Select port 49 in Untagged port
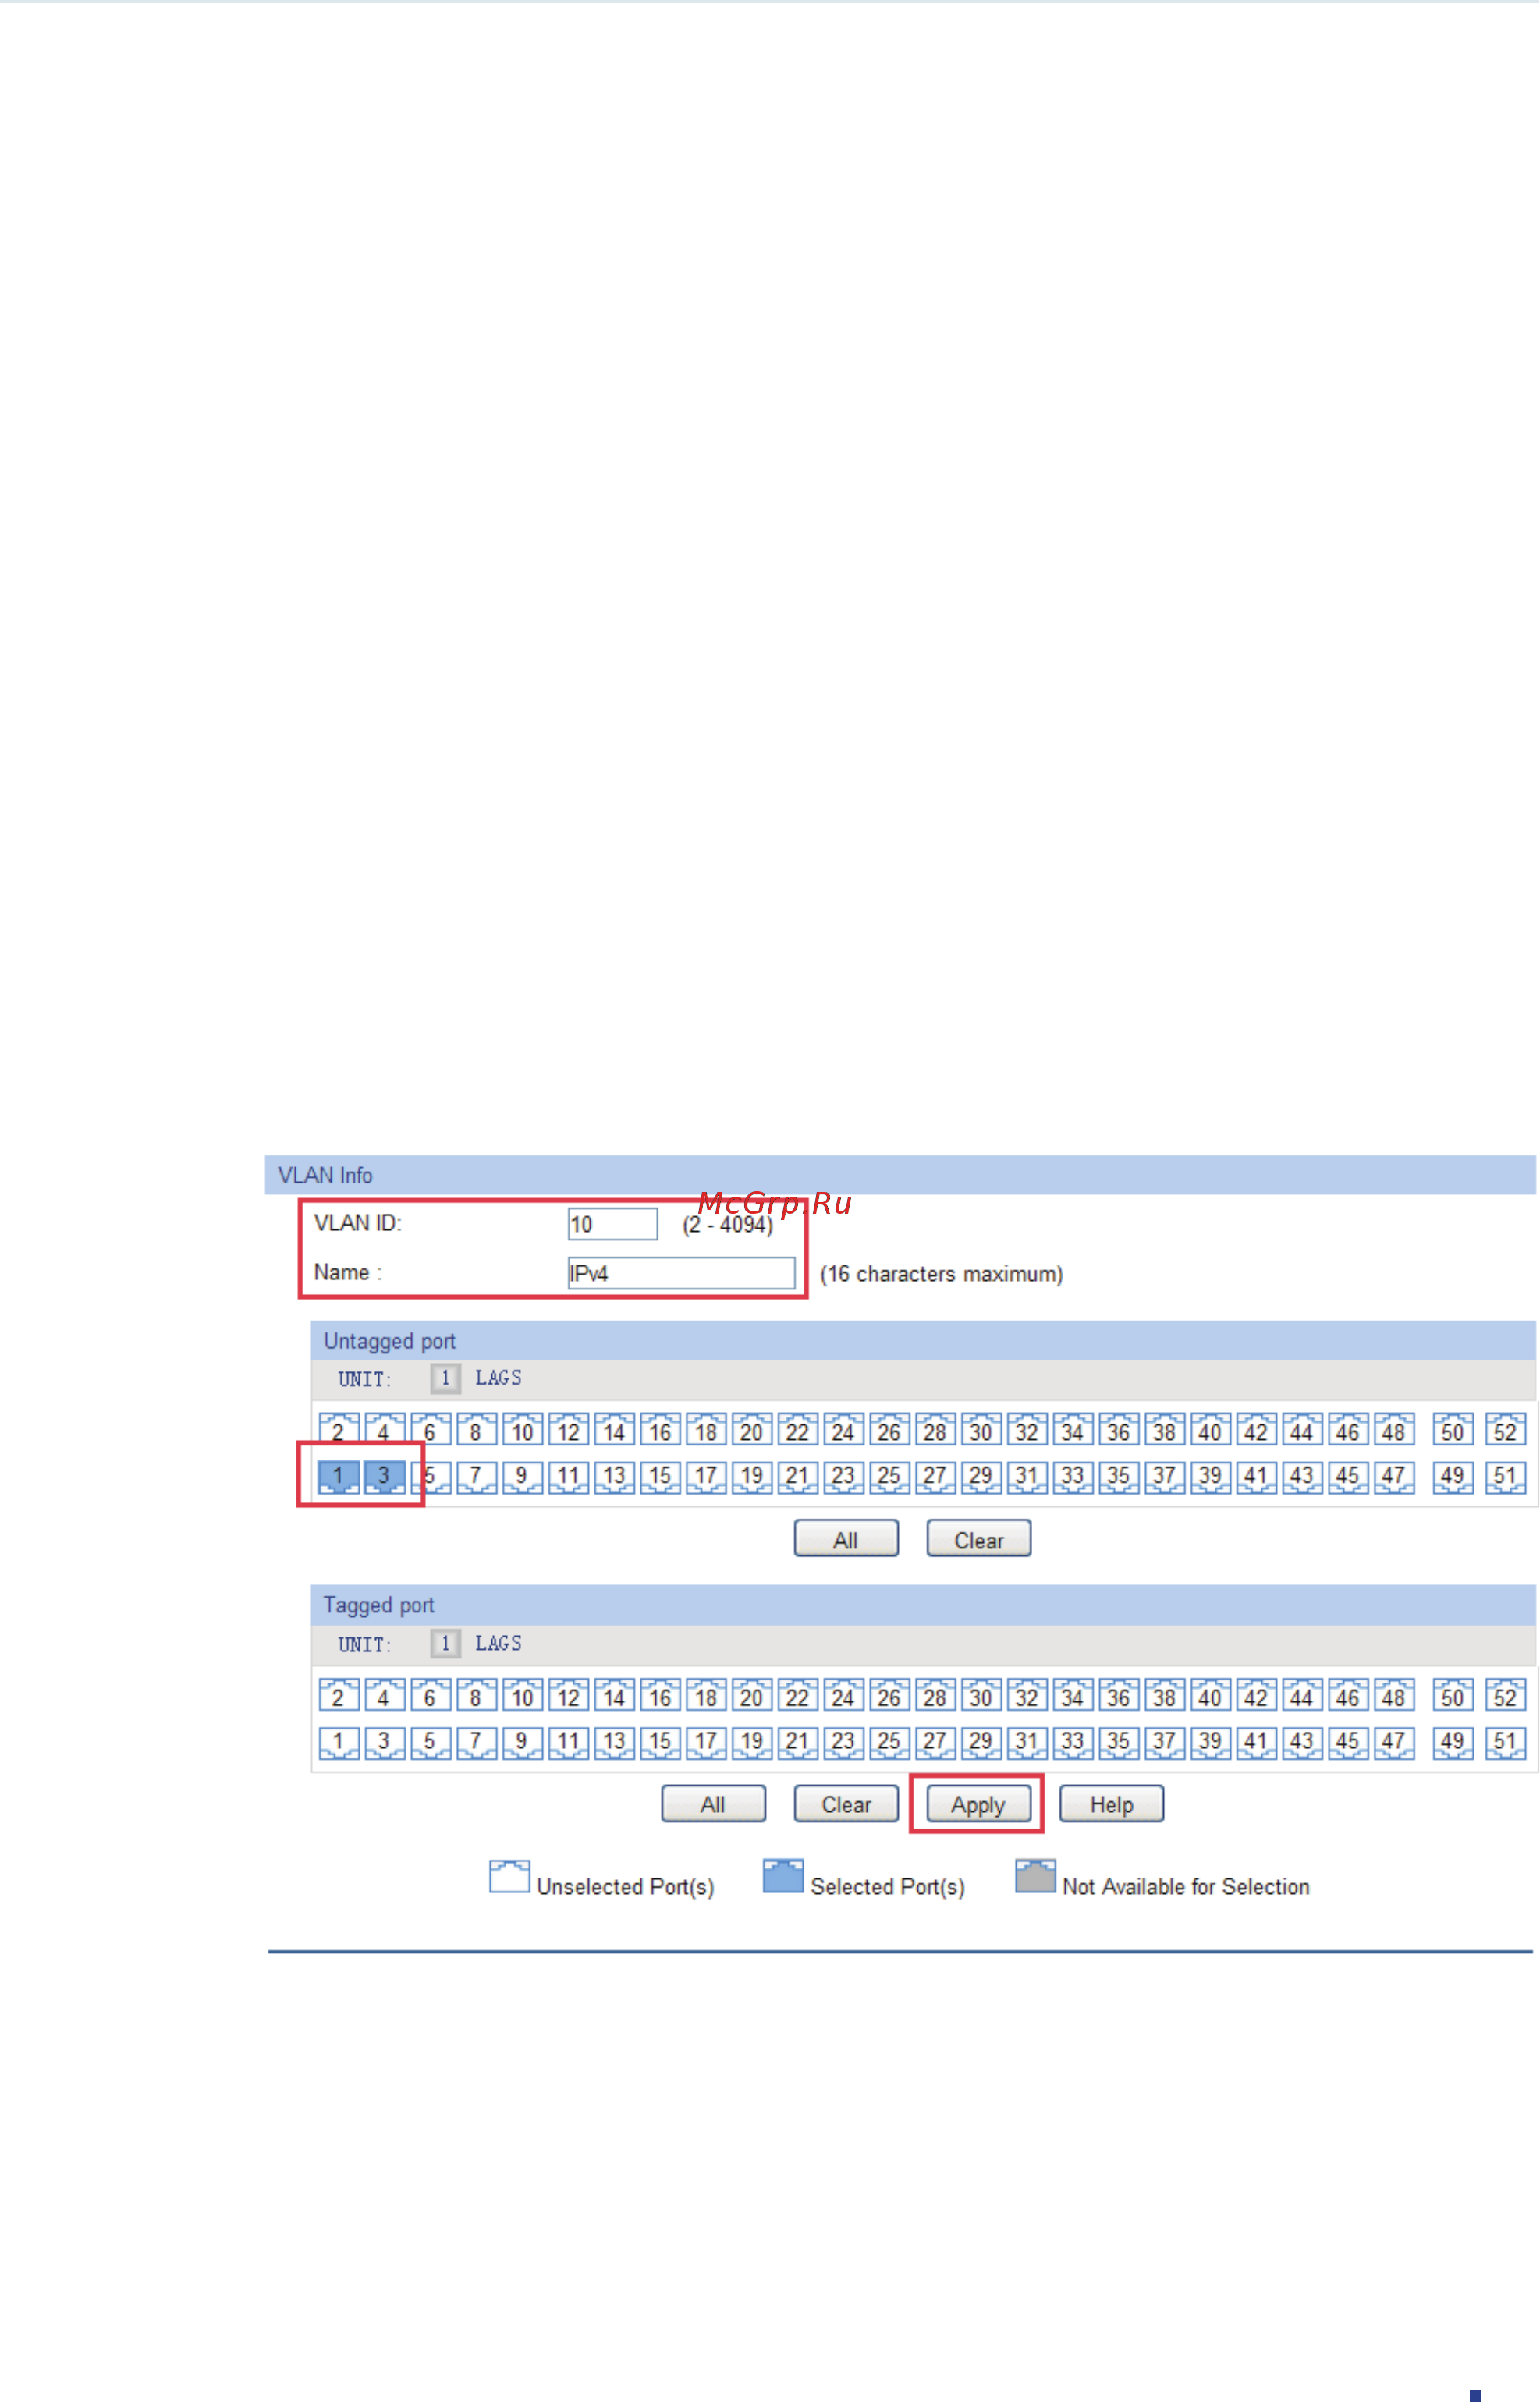The image size is (1540, 2405). pos(1454,1478)
